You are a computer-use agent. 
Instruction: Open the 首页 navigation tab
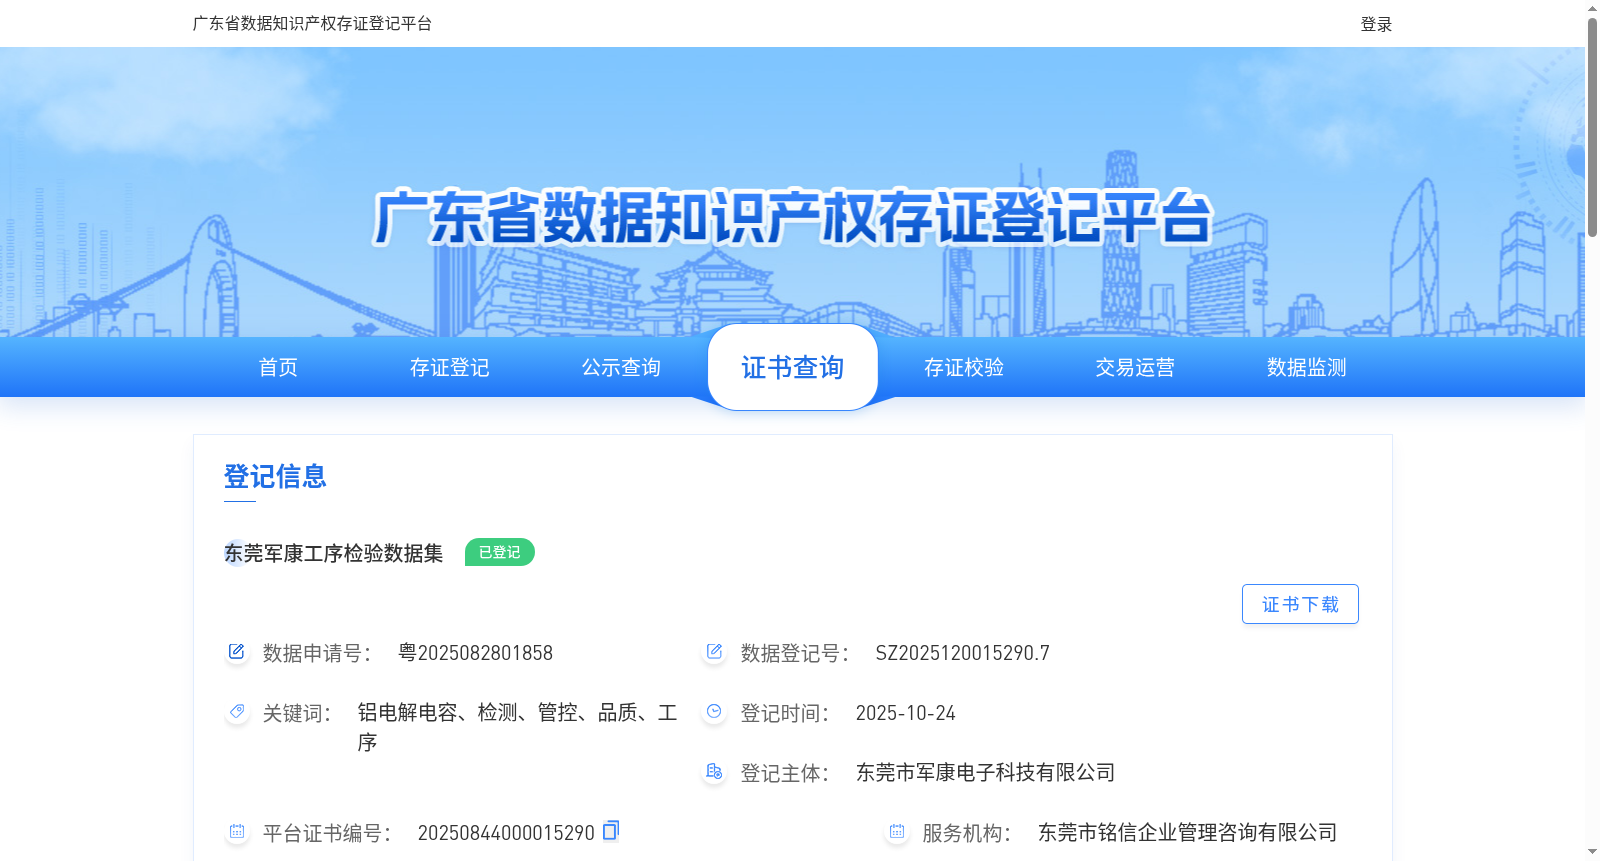click(278, 367)
